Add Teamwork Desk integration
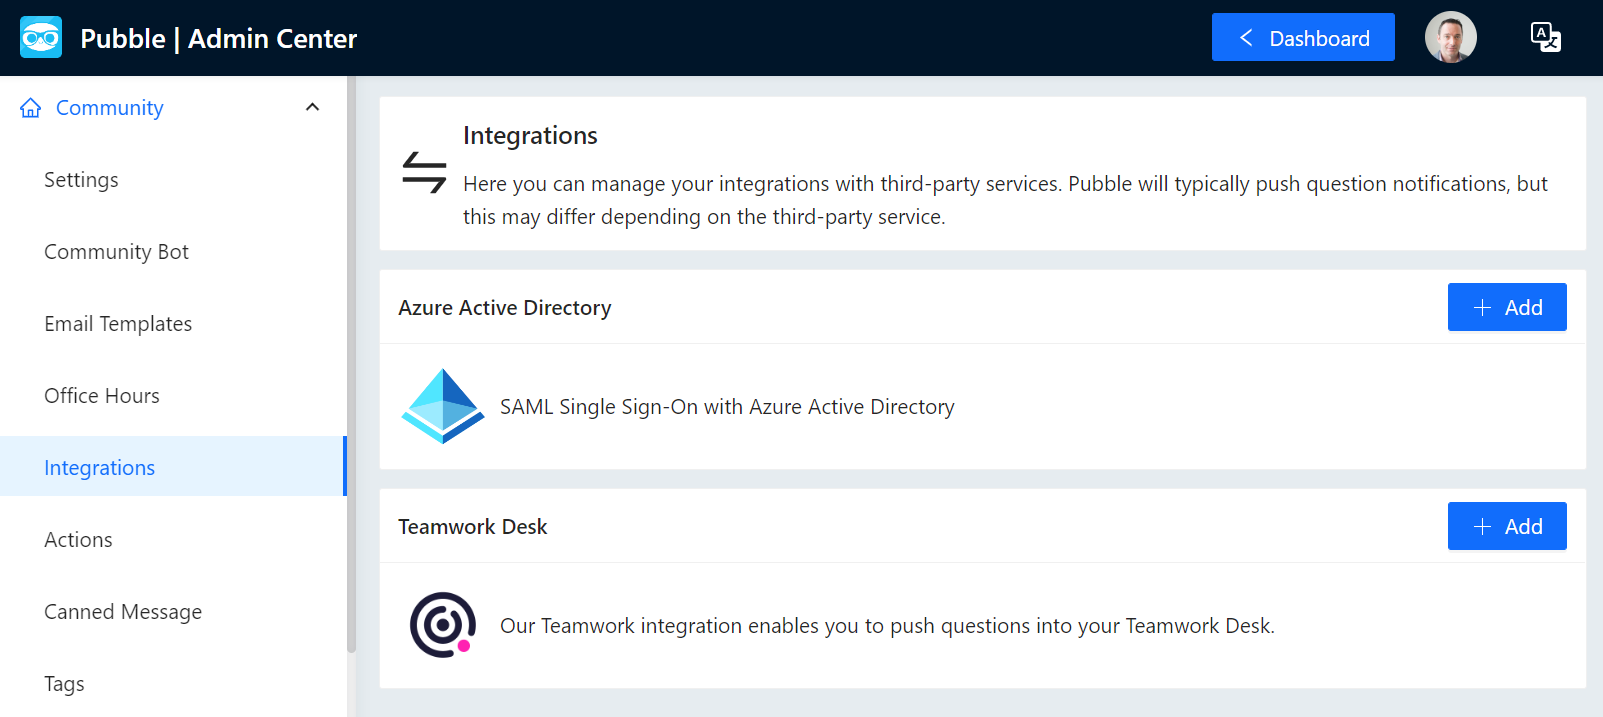1603x717 pixels. tap(1507, 526)
